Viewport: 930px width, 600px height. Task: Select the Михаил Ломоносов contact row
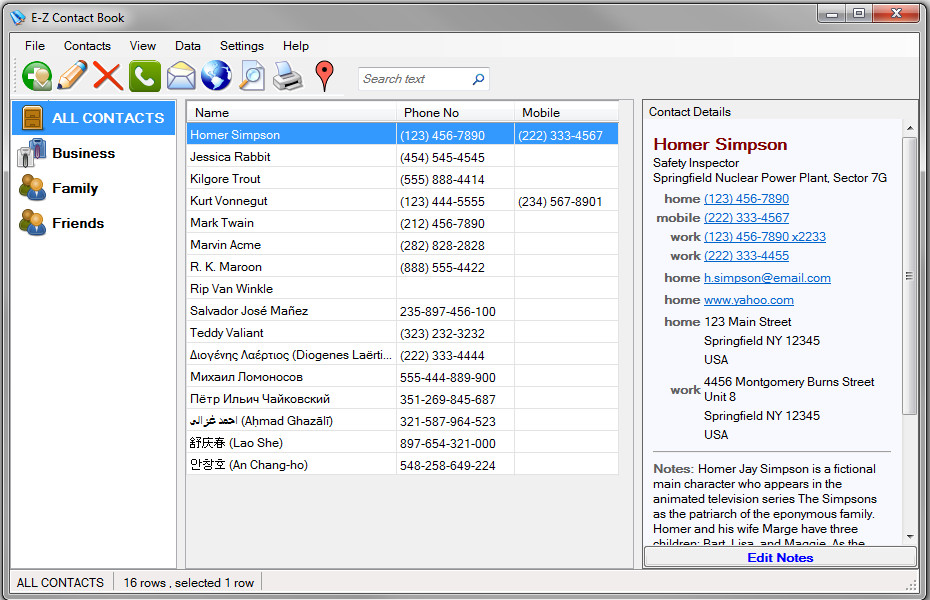(402, 376)
